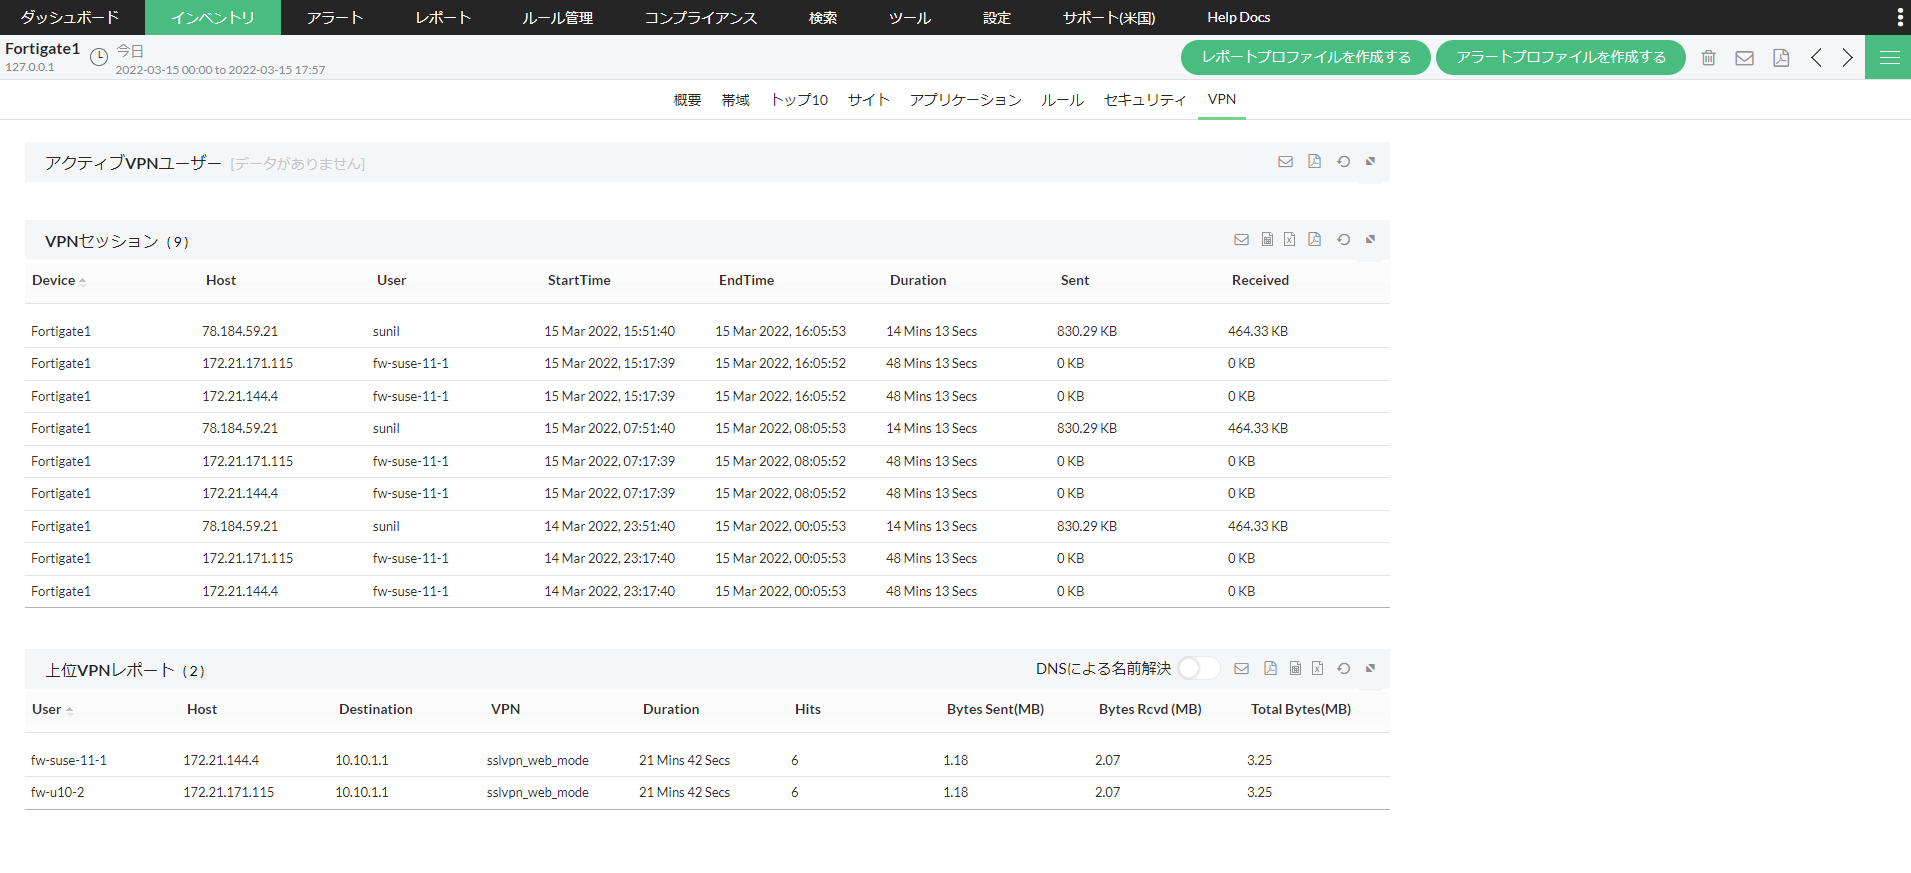Viewport: 1911px width, 873px height.
Task: Email the top VPN report widget
Action: click(1241, 669)
